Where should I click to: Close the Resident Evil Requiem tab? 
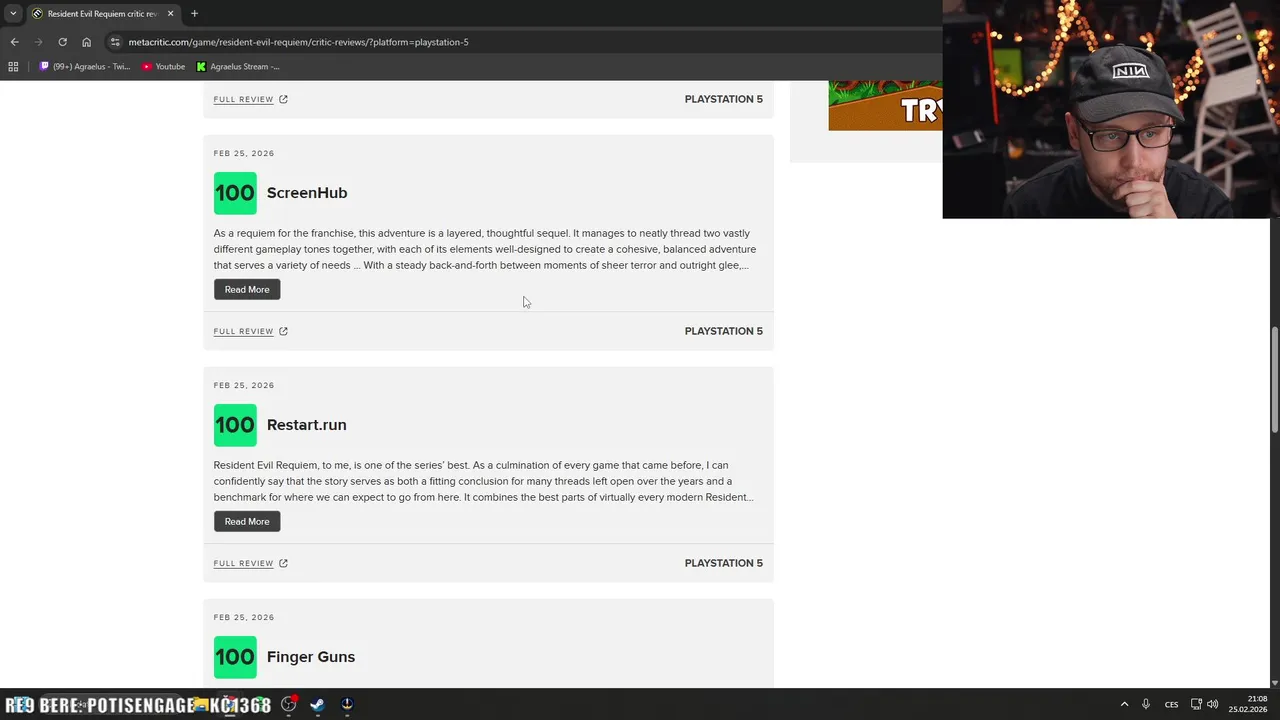[170, 14]
